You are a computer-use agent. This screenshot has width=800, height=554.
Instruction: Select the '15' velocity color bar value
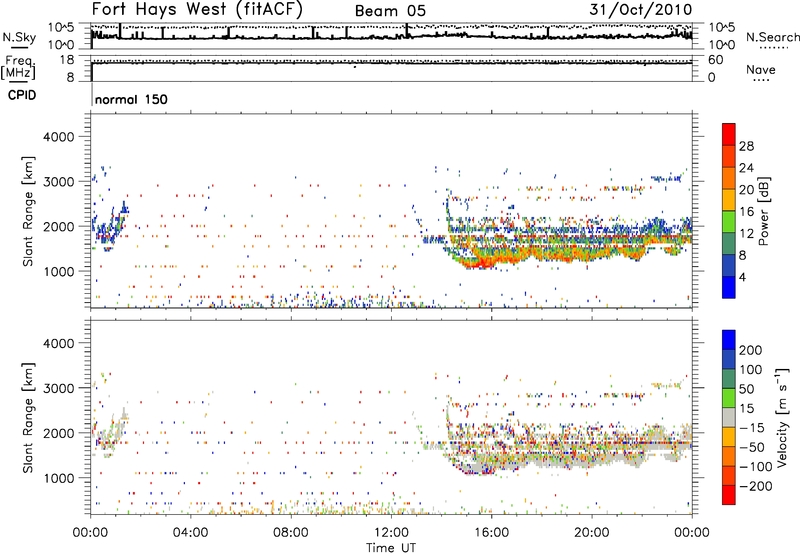click(746, 409)
